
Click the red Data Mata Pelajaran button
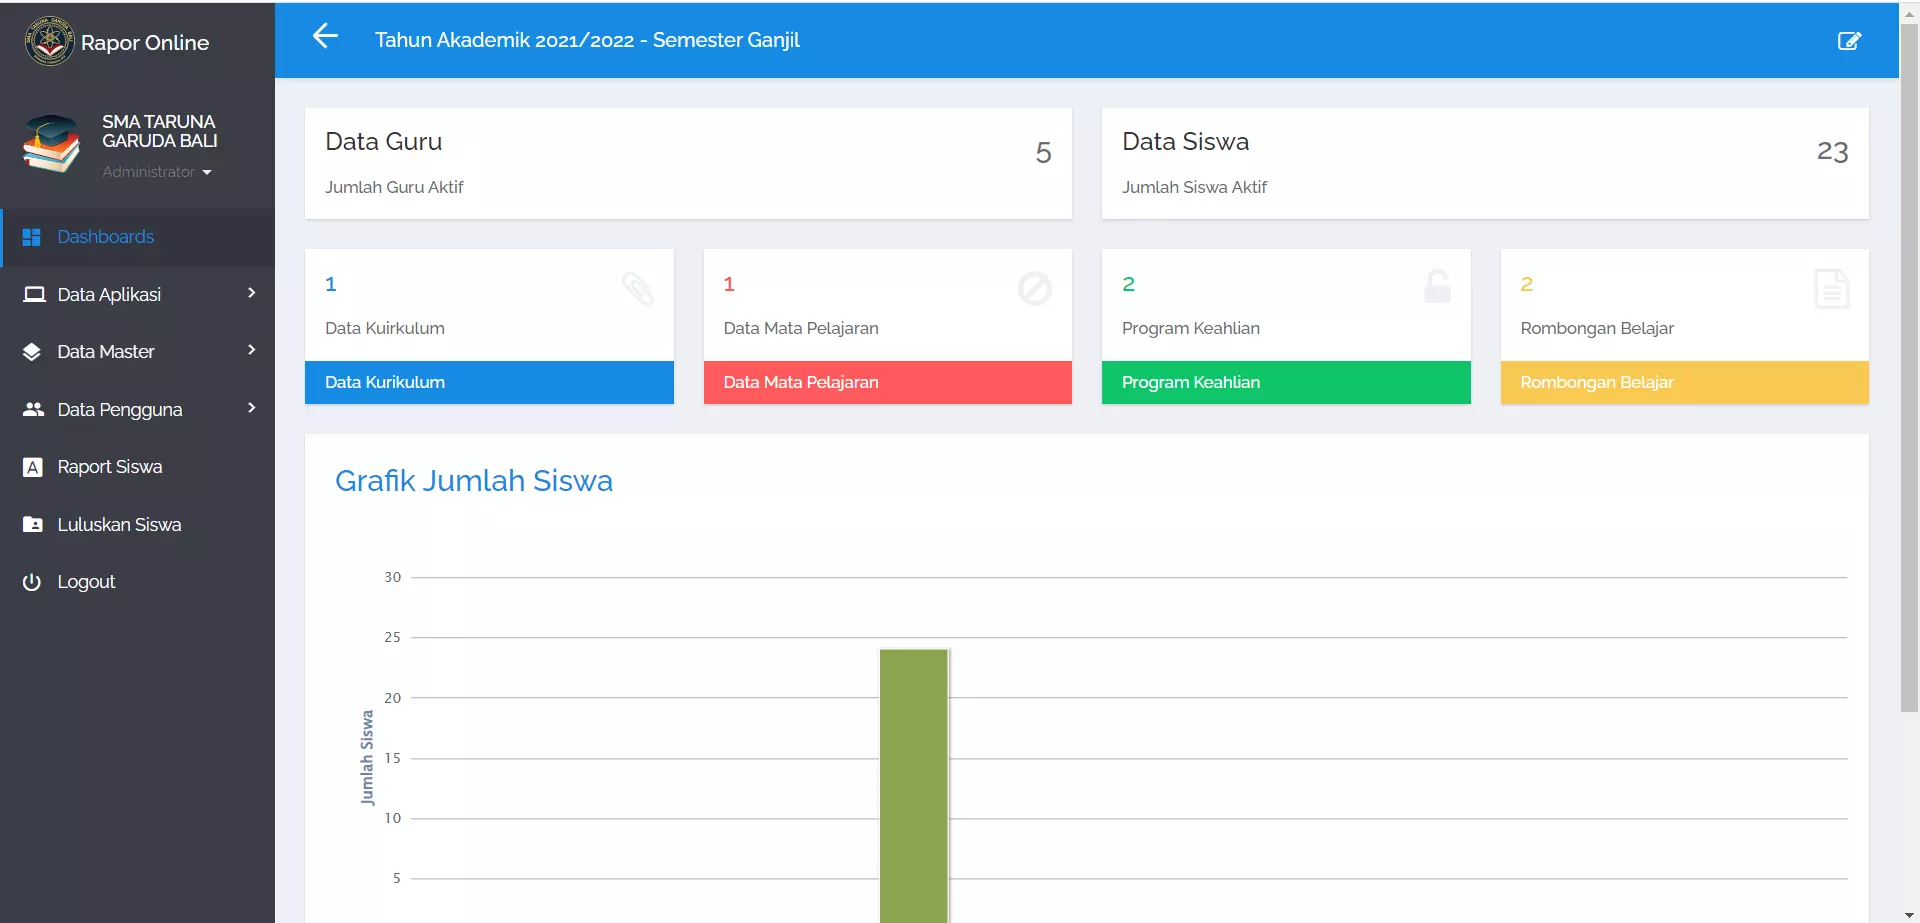pos(887,382)
